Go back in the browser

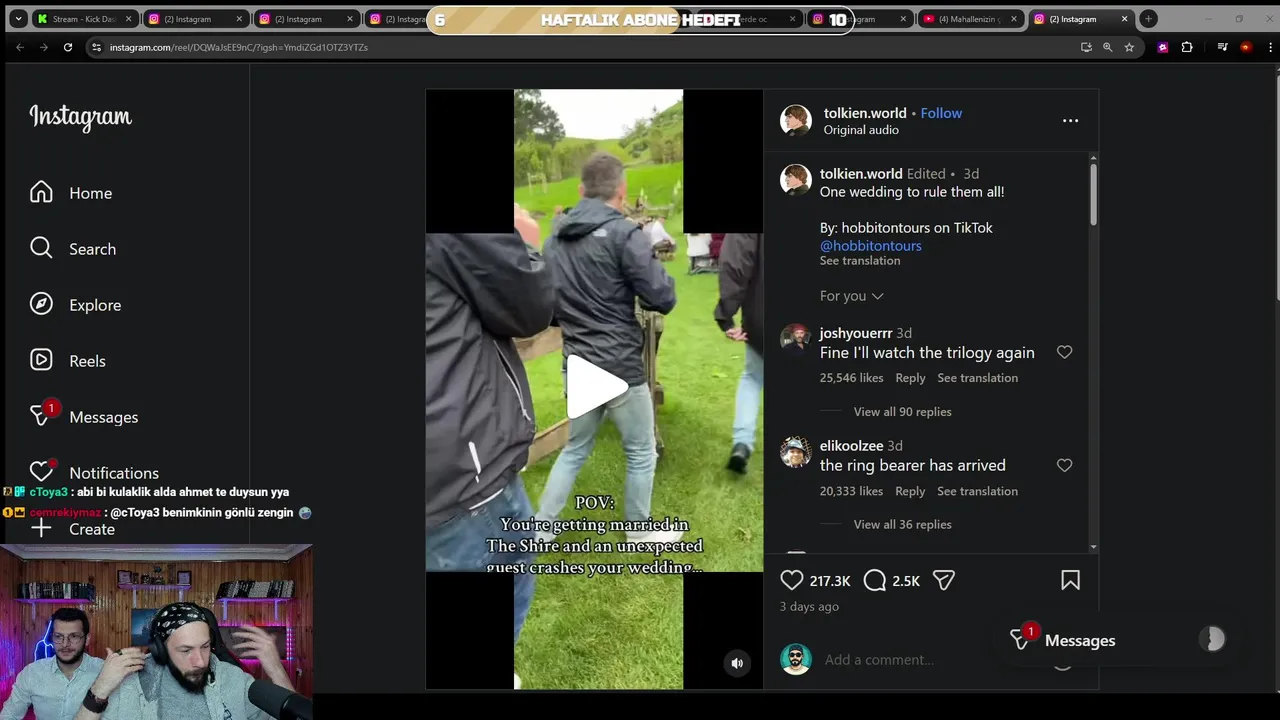click(x=19, y=47)
